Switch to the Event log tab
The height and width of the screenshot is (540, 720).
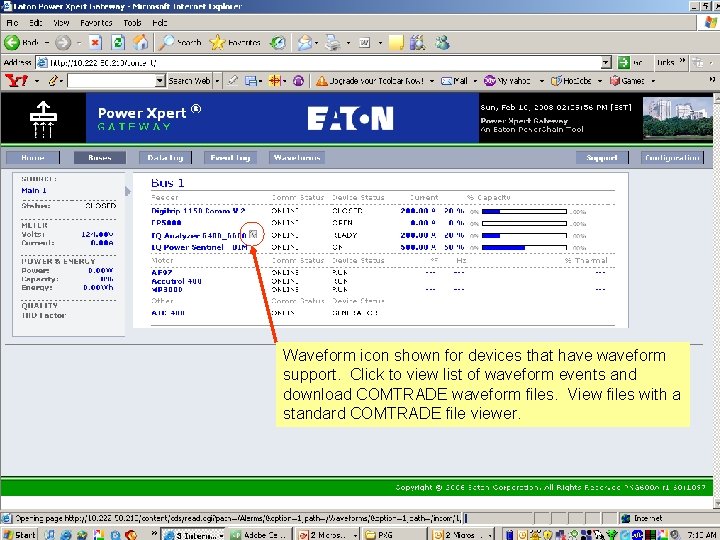230,158
